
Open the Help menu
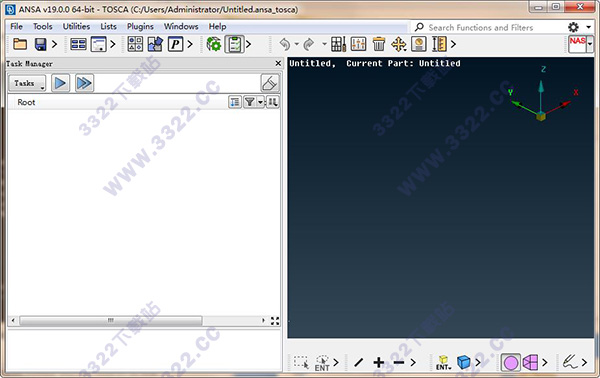[x=217, y=26]
